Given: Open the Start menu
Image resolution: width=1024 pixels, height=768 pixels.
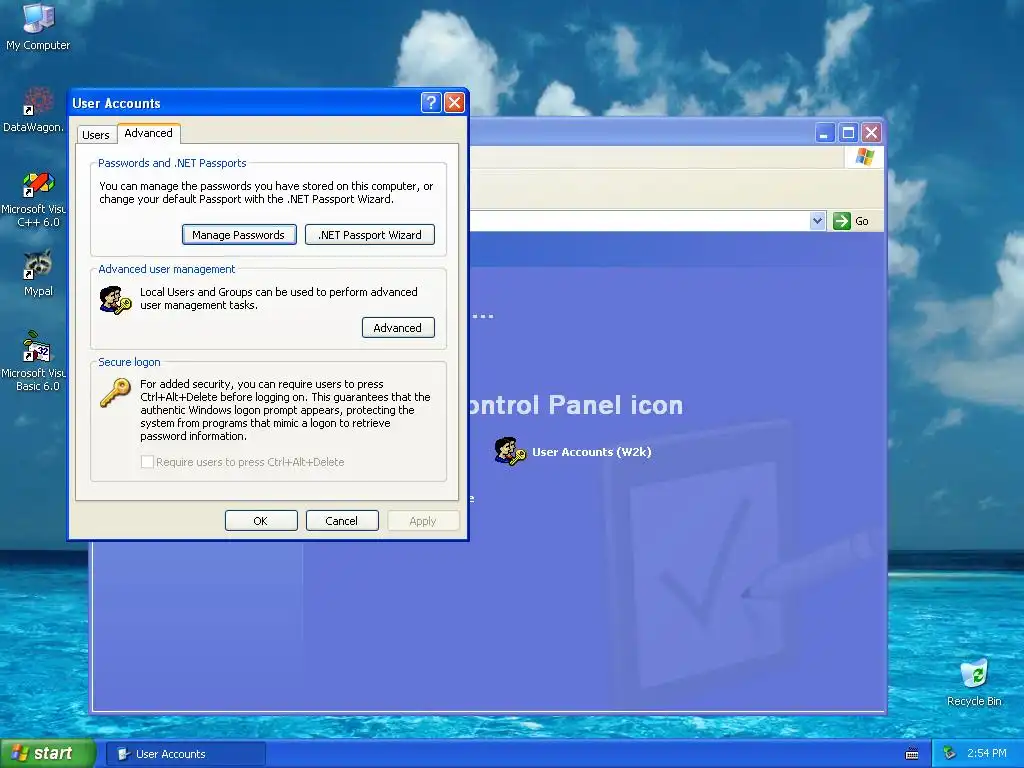Looking at the screenshot, I should [47, 753].
